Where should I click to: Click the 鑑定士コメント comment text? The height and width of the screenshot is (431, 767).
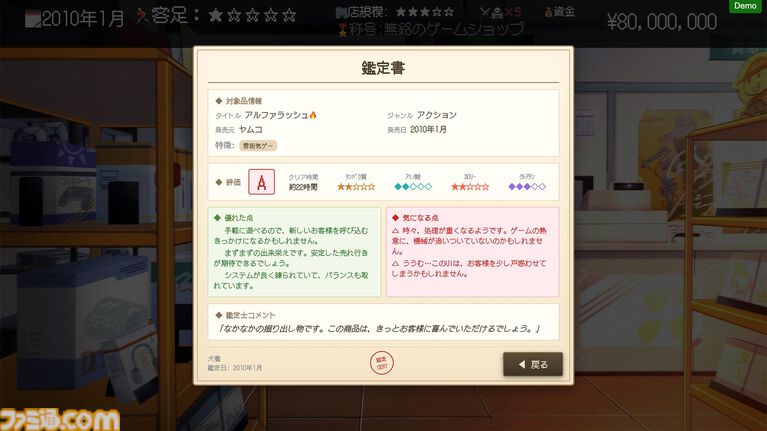[379, 329]
